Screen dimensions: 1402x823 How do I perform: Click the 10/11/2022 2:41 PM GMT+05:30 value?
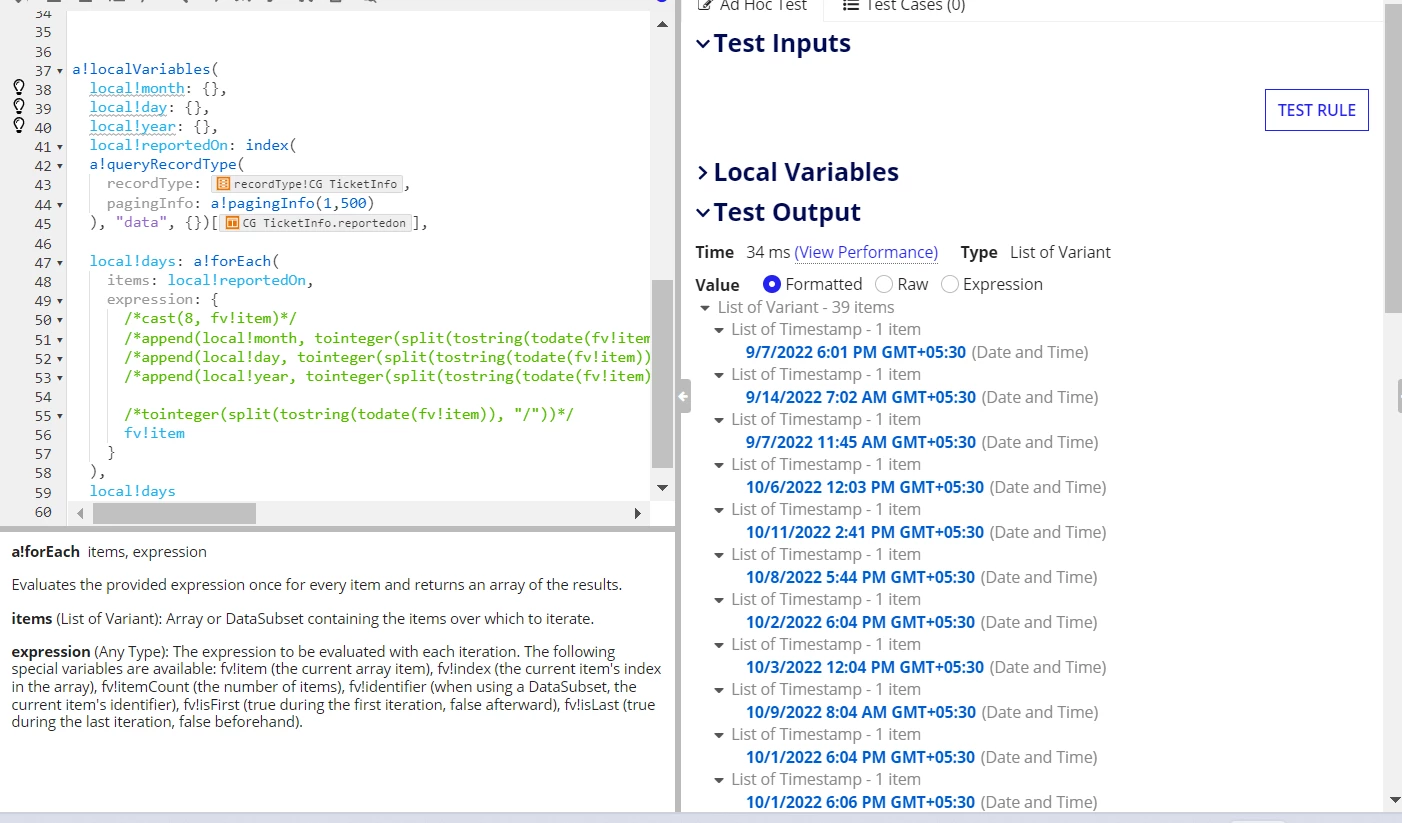pyautogui.click(x=865, y=532)
